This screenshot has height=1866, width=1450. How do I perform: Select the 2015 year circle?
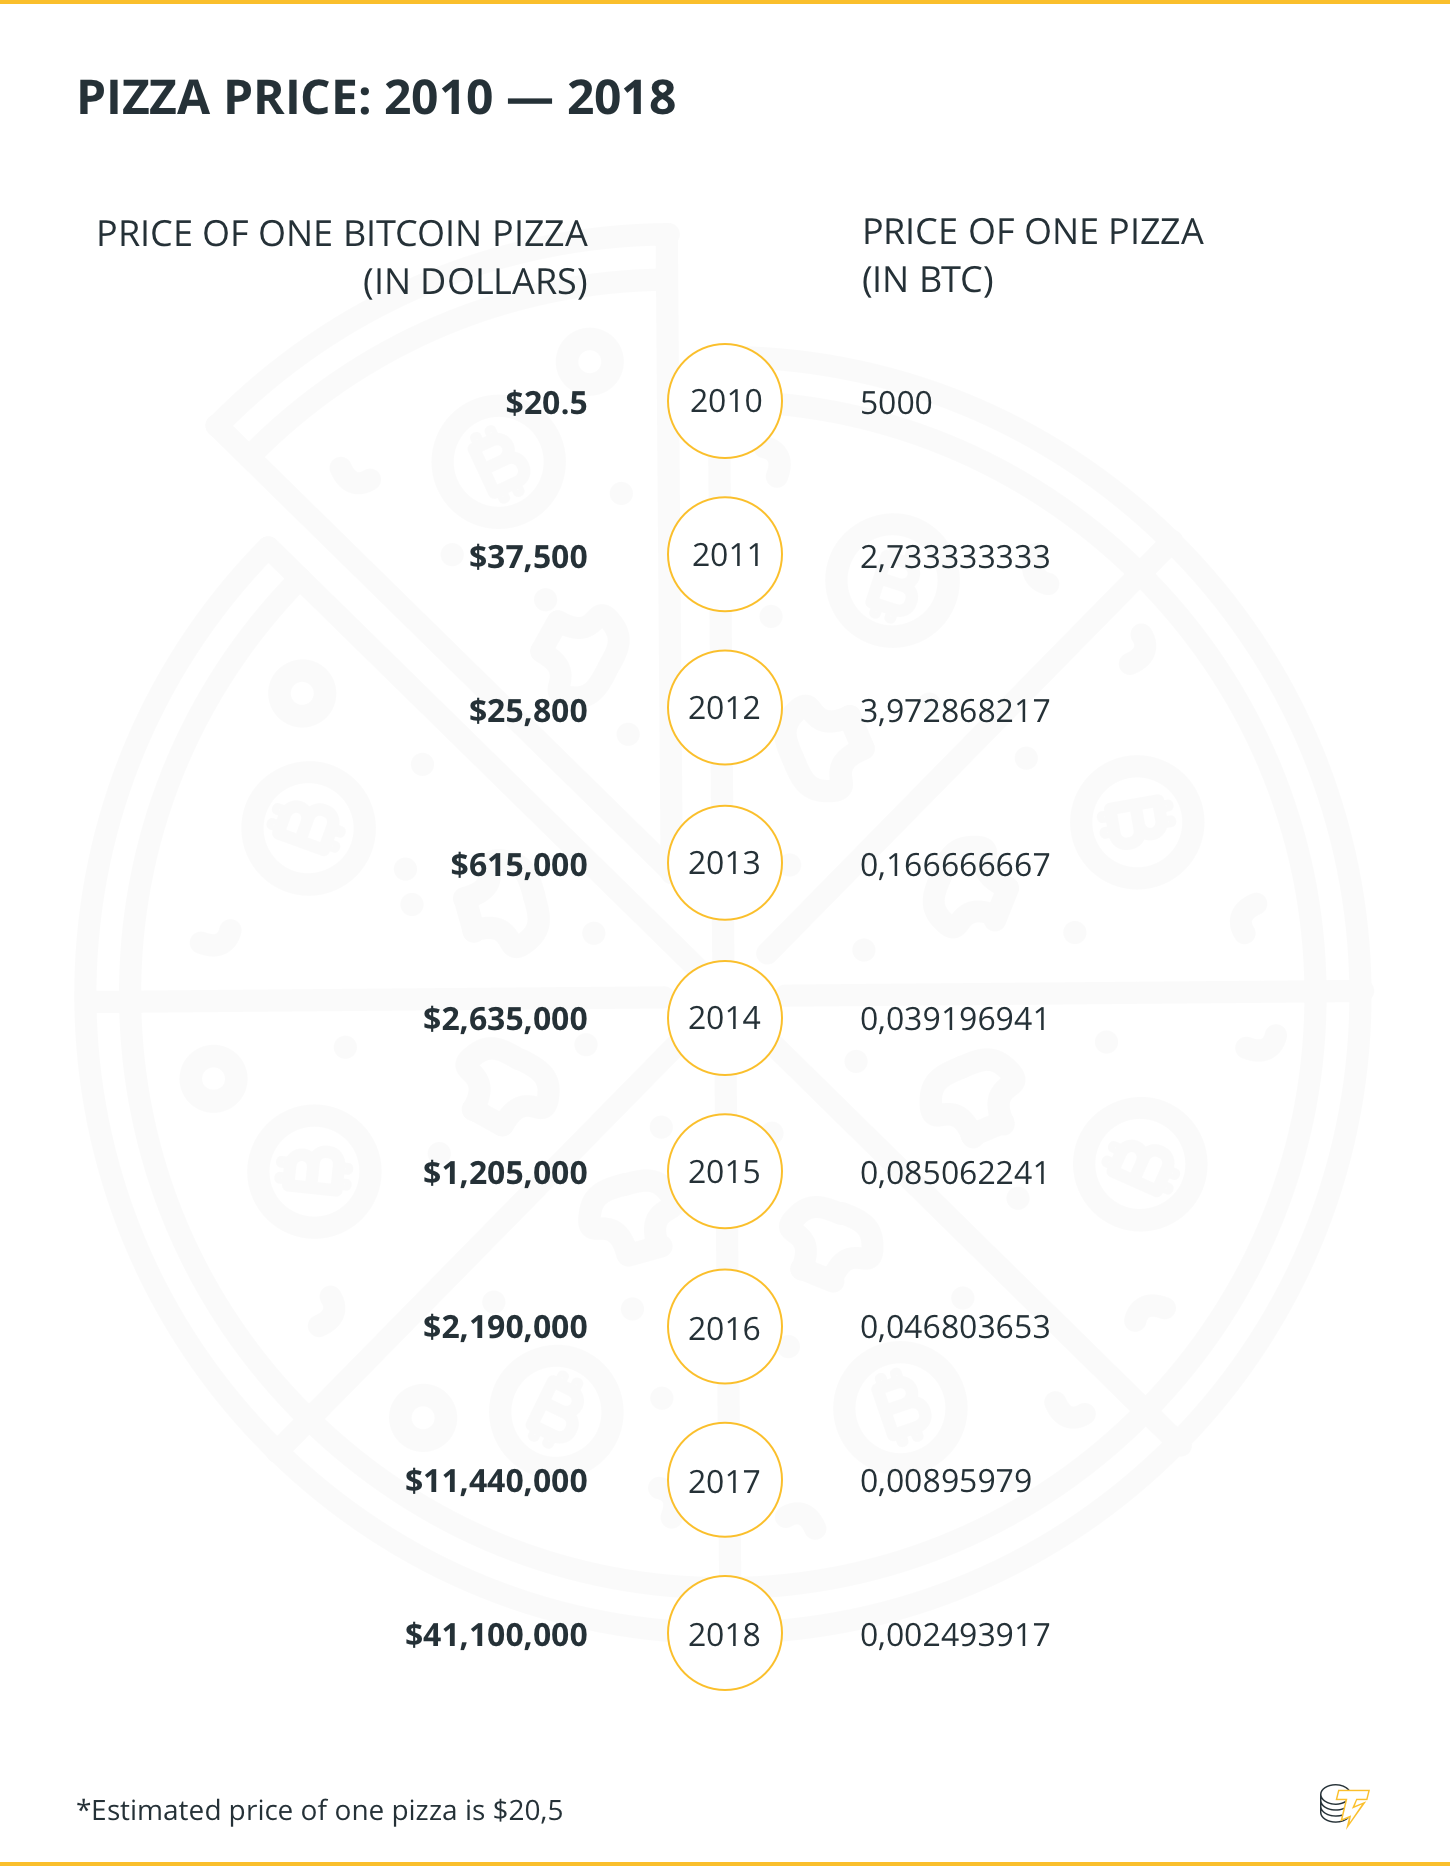(x=725, y=1172)
